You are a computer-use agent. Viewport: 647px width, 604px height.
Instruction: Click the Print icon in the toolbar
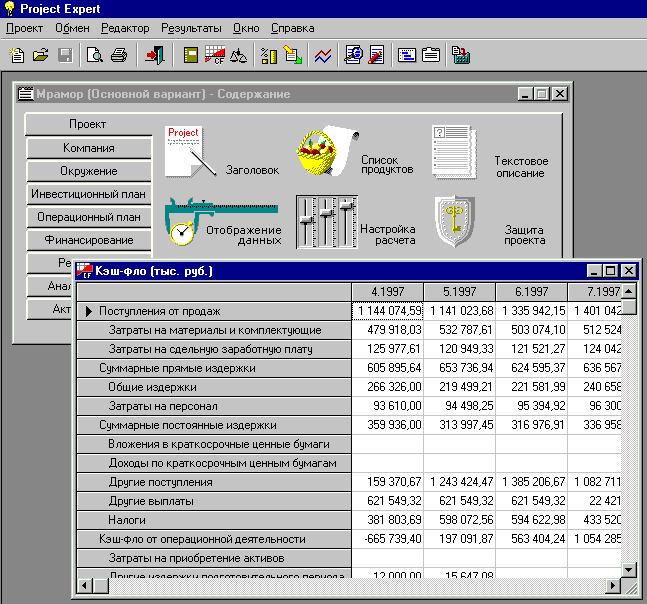(x=119, y=55)
